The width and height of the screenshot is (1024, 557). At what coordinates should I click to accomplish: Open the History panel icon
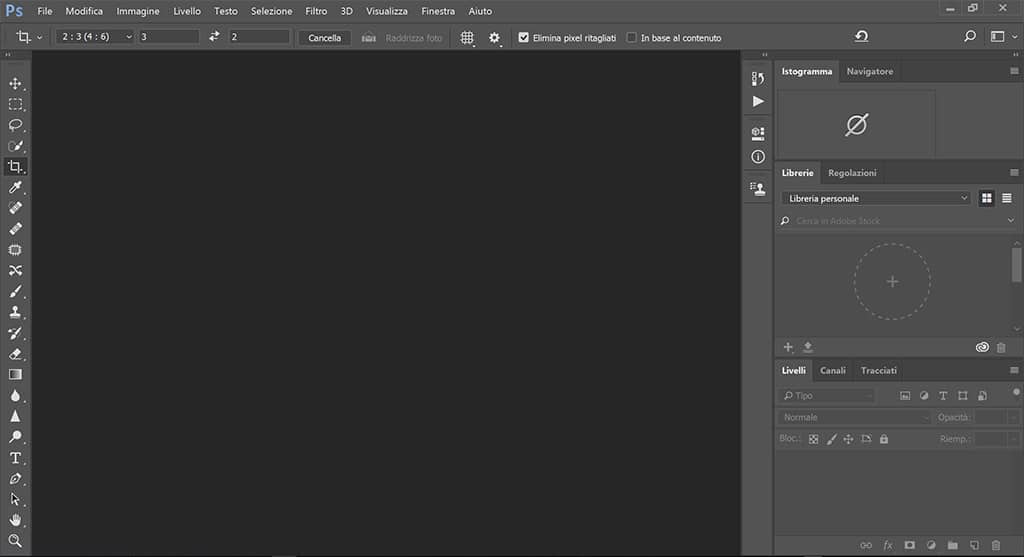click(758, 78)
